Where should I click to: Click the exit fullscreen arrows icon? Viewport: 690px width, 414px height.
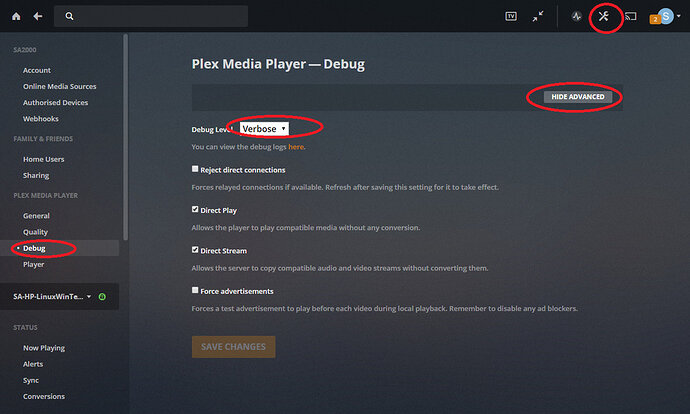point(538,16)
